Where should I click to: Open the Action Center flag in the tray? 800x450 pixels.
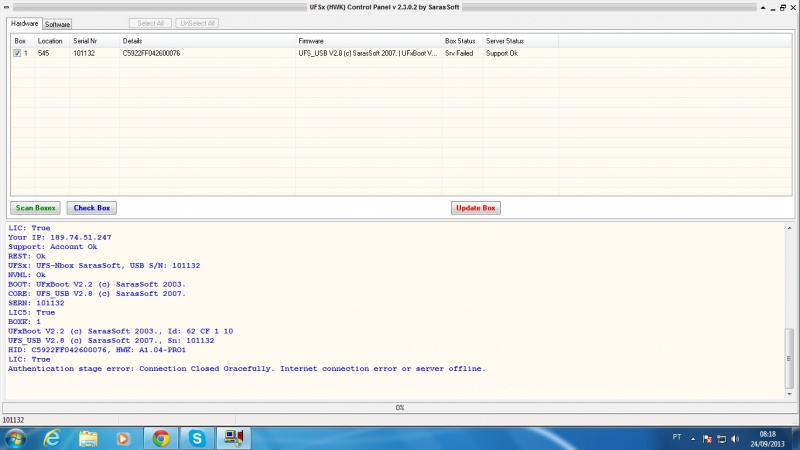click(x=707, y=439)
